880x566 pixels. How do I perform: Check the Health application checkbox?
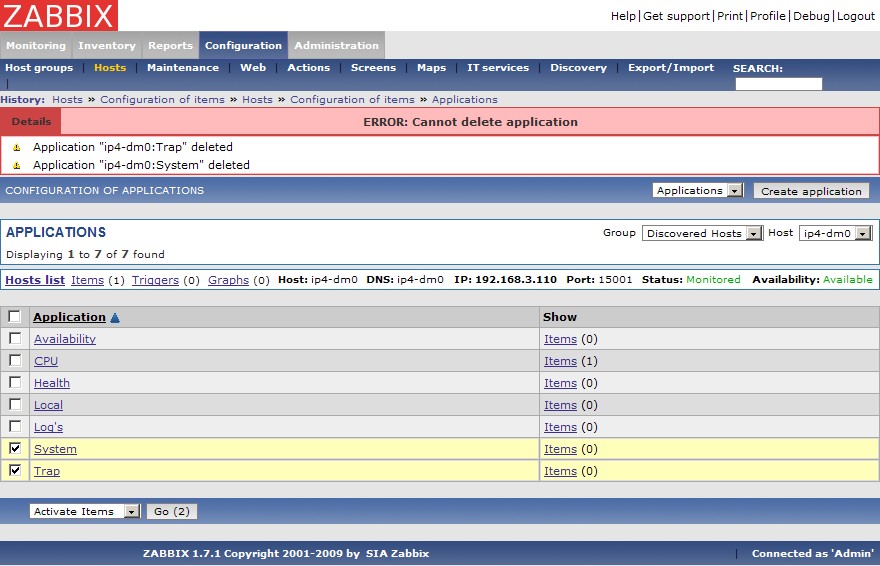click(15, 382)
